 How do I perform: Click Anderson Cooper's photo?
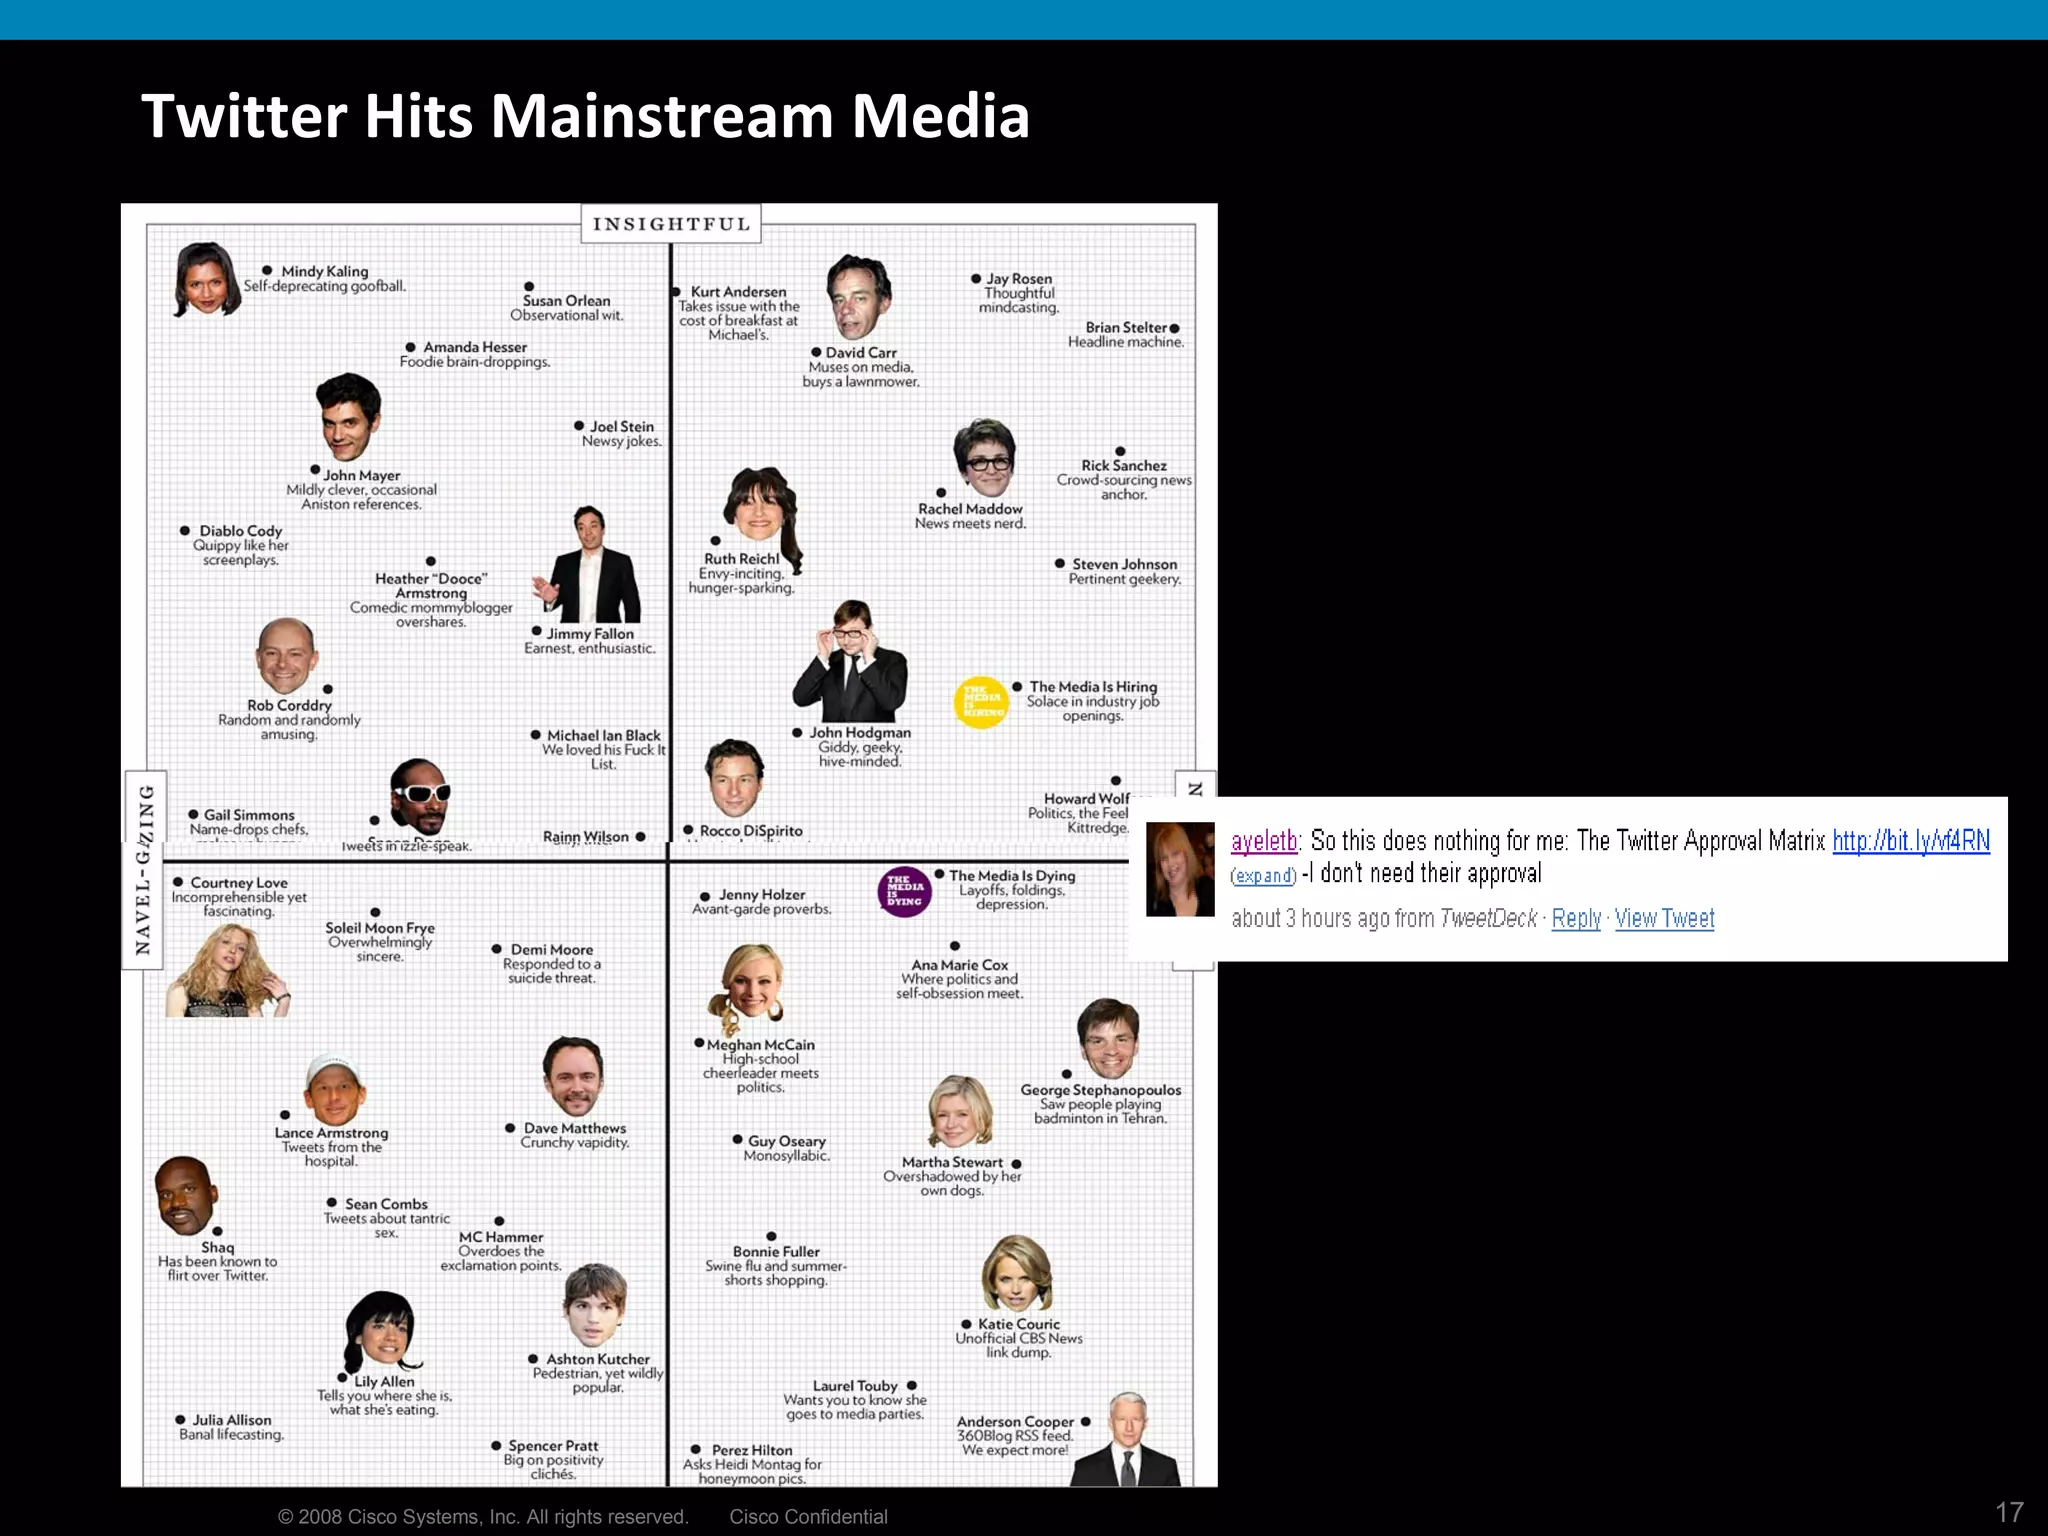coord(1126,1439)
